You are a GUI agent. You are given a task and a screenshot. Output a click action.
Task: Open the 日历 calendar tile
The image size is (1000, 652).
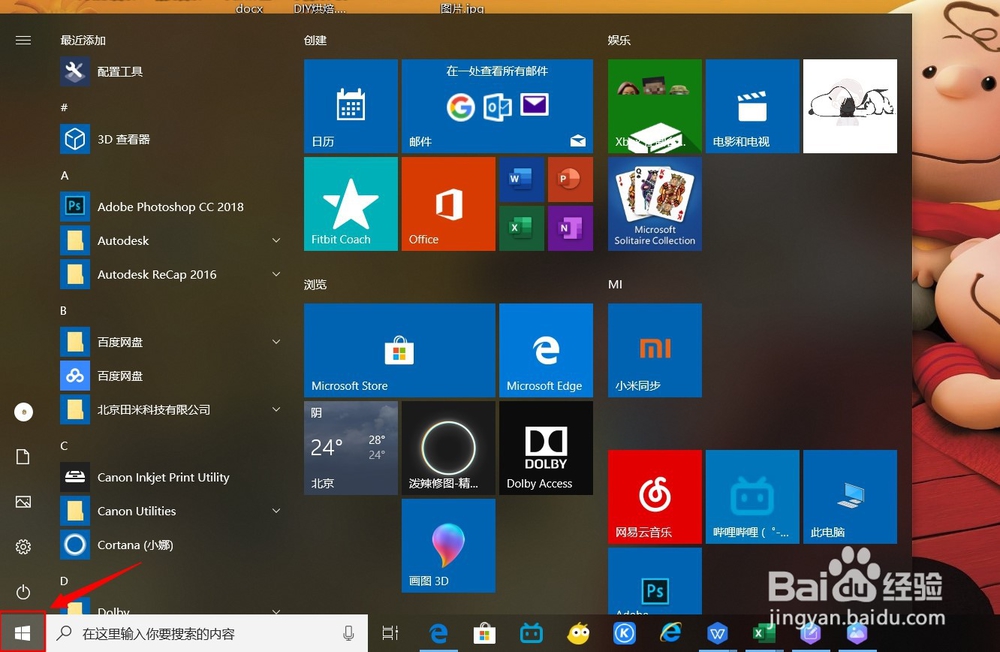[351, 106]
